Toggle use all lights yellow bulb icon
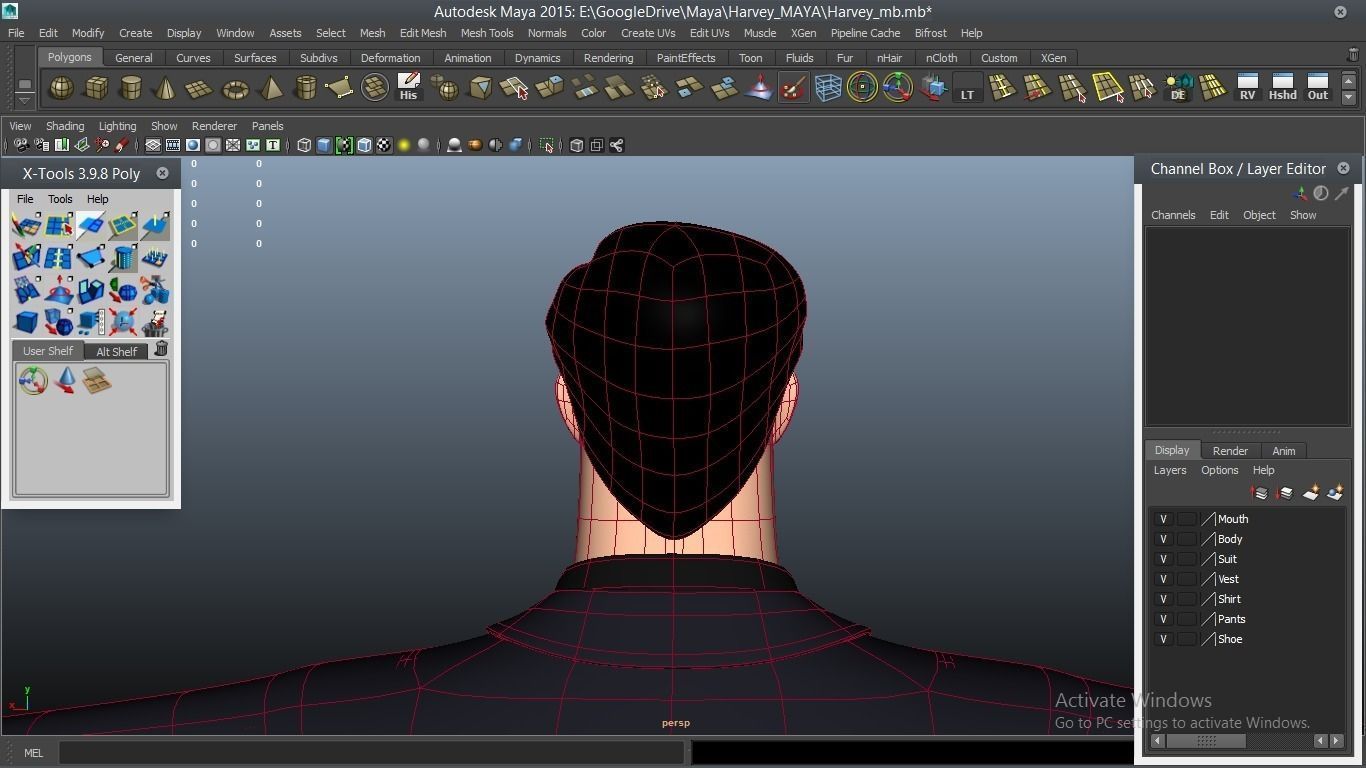 (404, 146)
